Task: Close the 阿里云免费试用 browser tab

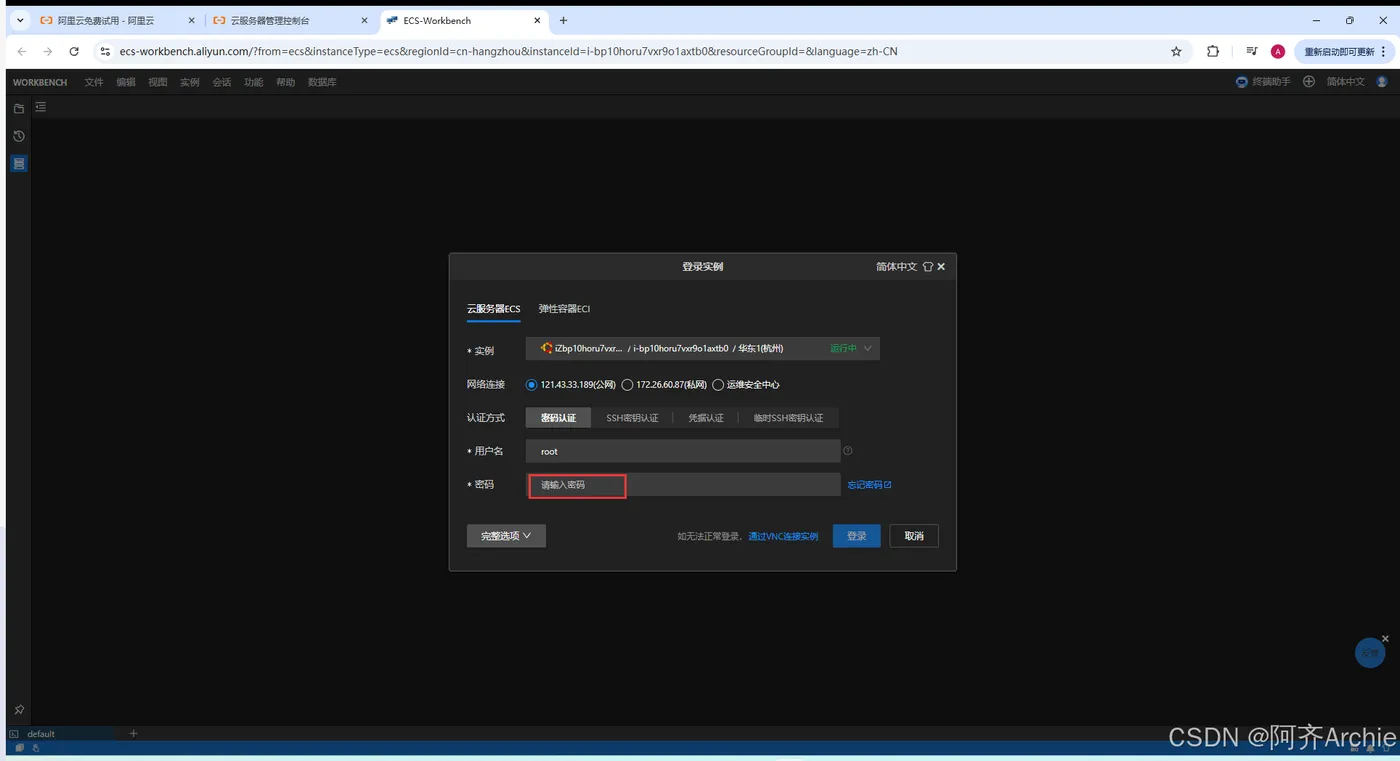Action: 192,20
